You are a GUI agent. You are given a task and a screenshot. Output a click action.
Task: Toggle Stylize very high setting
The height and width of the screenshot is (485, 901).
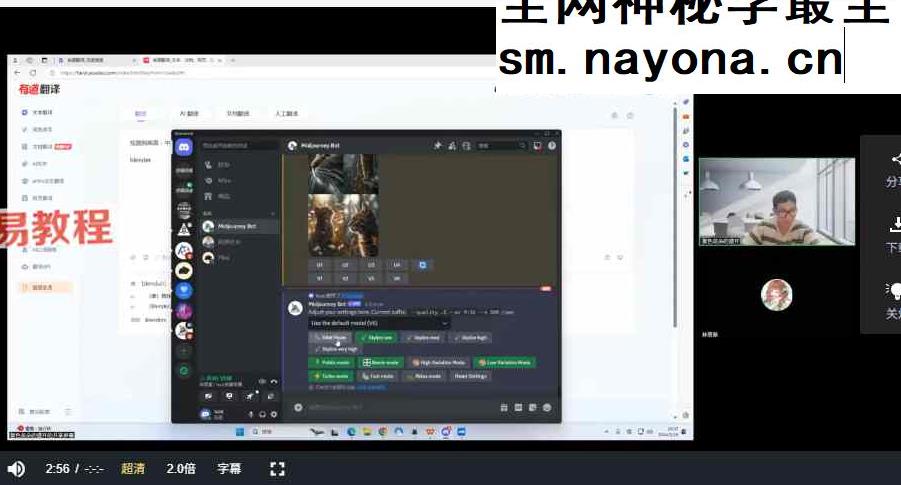[x=336, y=349]
